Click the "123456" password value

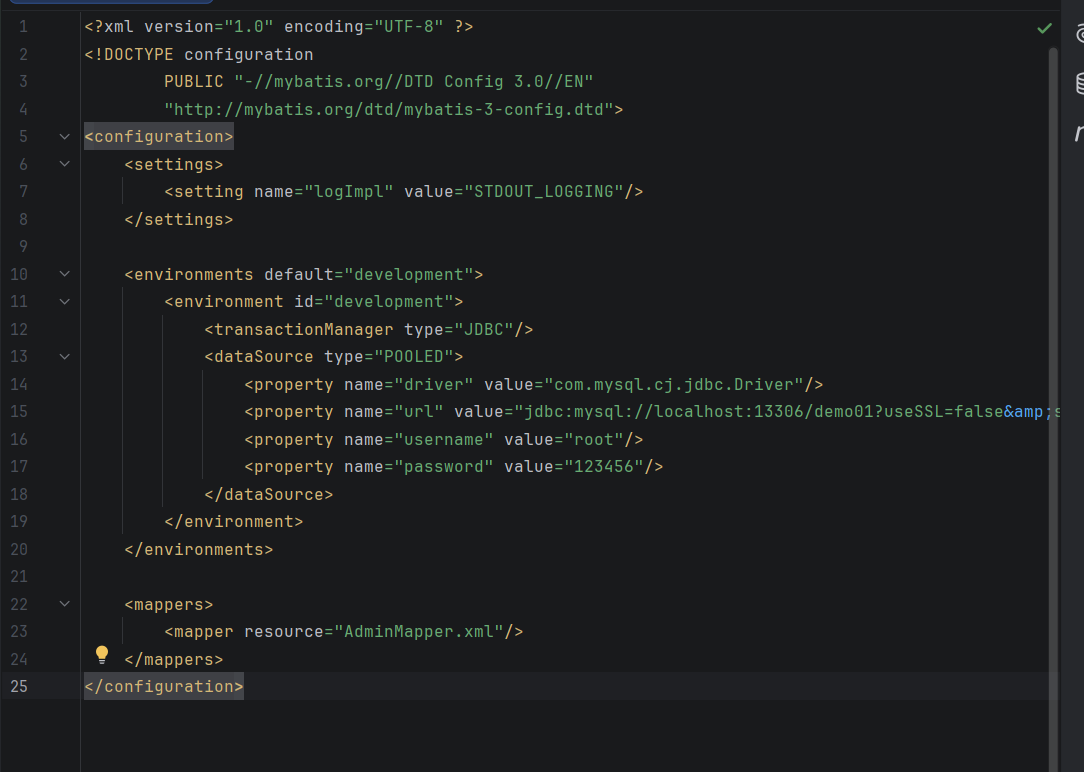pyautogui.click(x=604, y=467)
